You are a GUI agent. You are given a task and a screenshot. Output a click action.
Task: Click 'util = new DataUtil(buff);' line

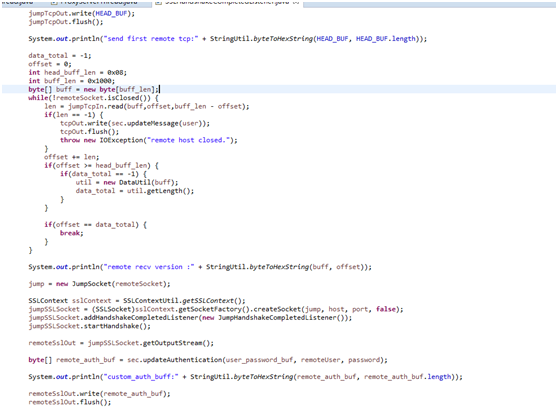tap(127, 183)
